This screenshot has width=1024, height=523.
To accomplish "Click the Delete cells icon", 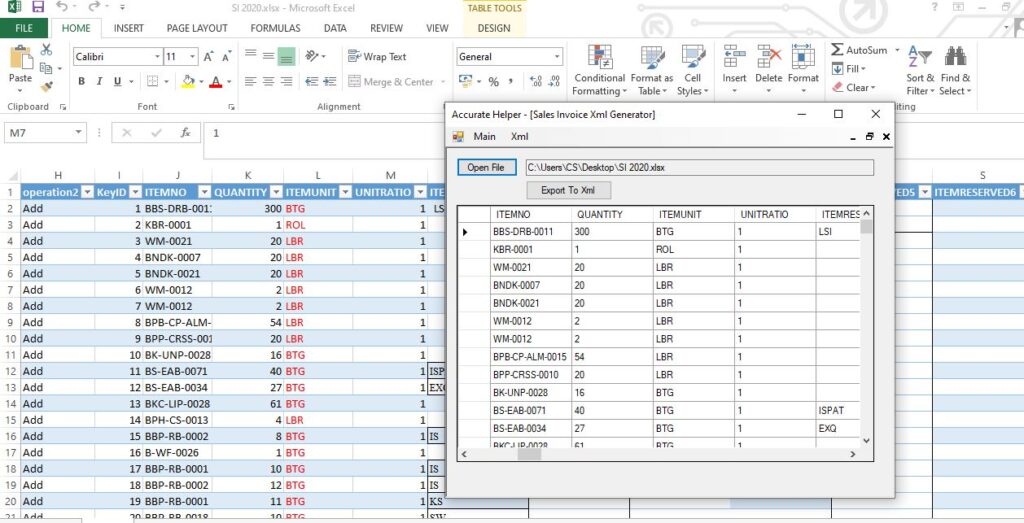I will pyautogui.click(x=768, y=58).
